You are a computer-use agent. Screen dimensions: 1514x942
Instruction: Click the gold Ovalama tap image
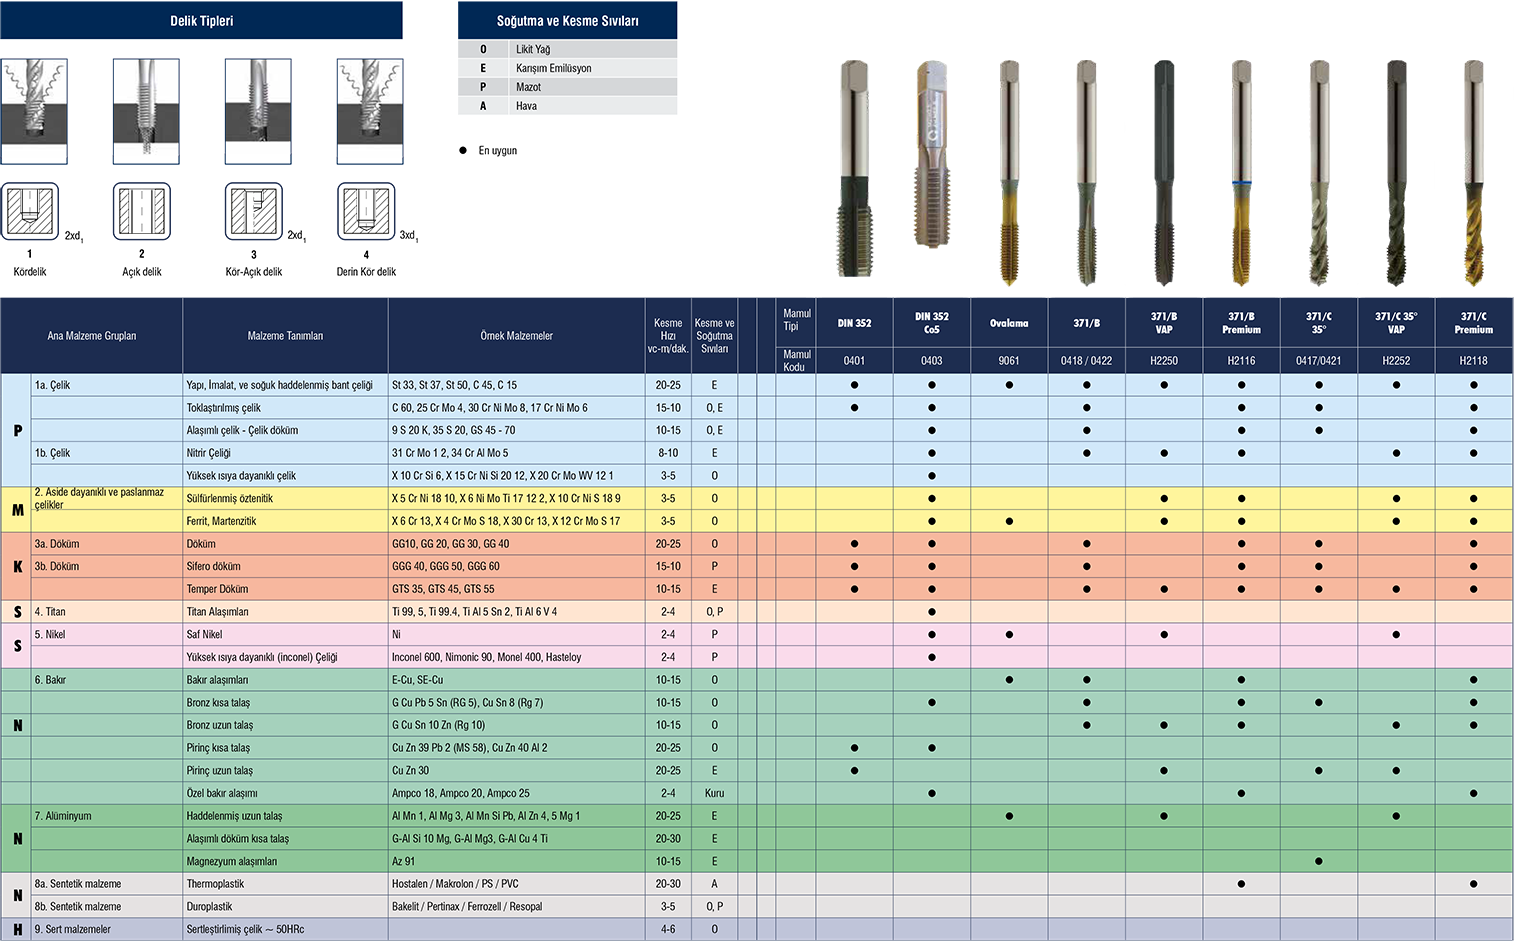tap(1008, 175)
